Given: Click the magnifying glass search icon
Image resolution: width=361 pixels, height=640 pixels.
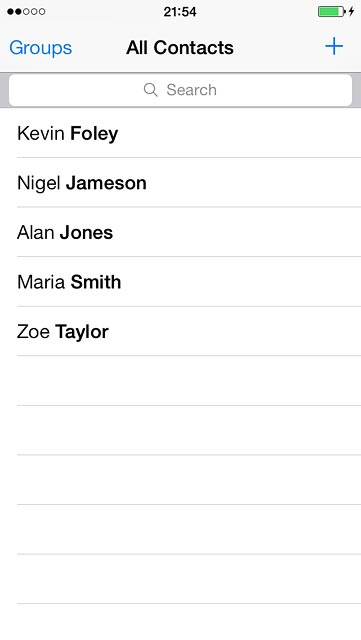Looking at the screenshot, I should pos(151,90).
